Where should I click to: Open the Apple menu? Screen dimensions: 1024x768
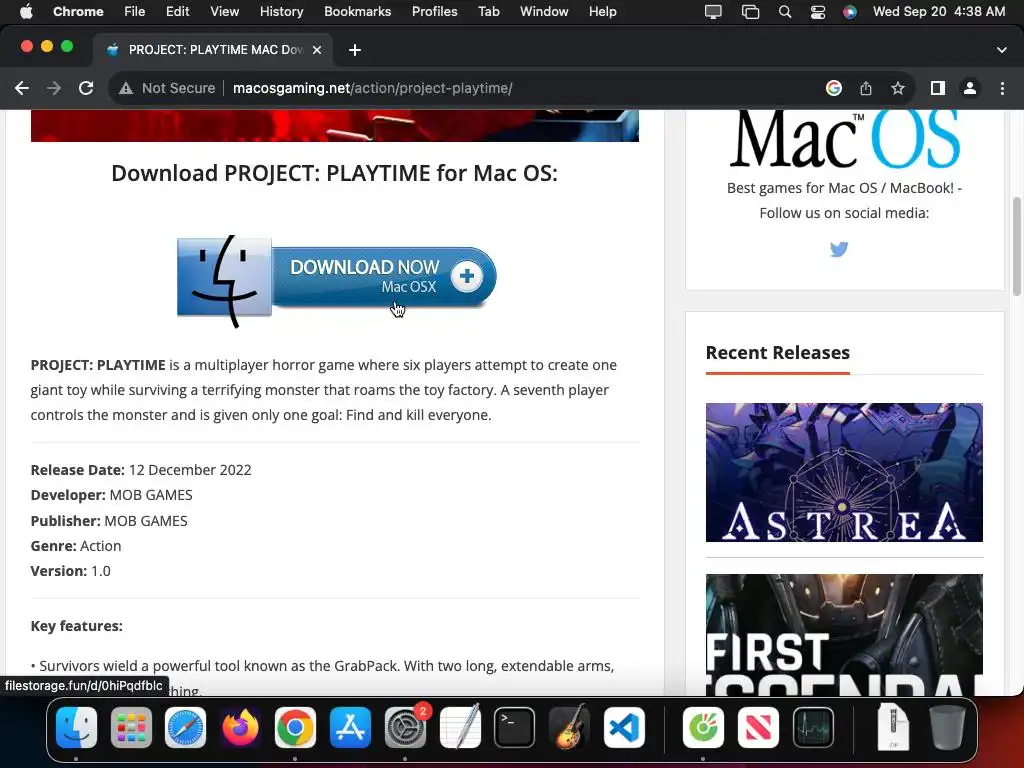point(26,12)
